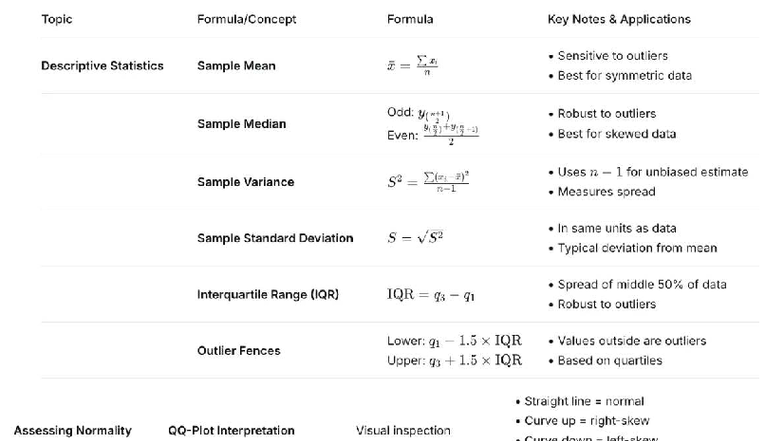The image size is (784, 441).
Task: Click the 'Best for skewed data' note
Action: click(x=616, y=134)
